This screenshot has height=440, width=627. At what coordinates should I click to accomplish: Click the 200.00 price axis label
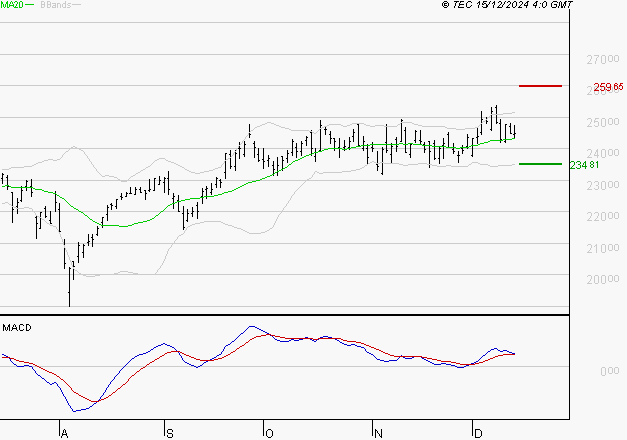[x=603, y=279]
